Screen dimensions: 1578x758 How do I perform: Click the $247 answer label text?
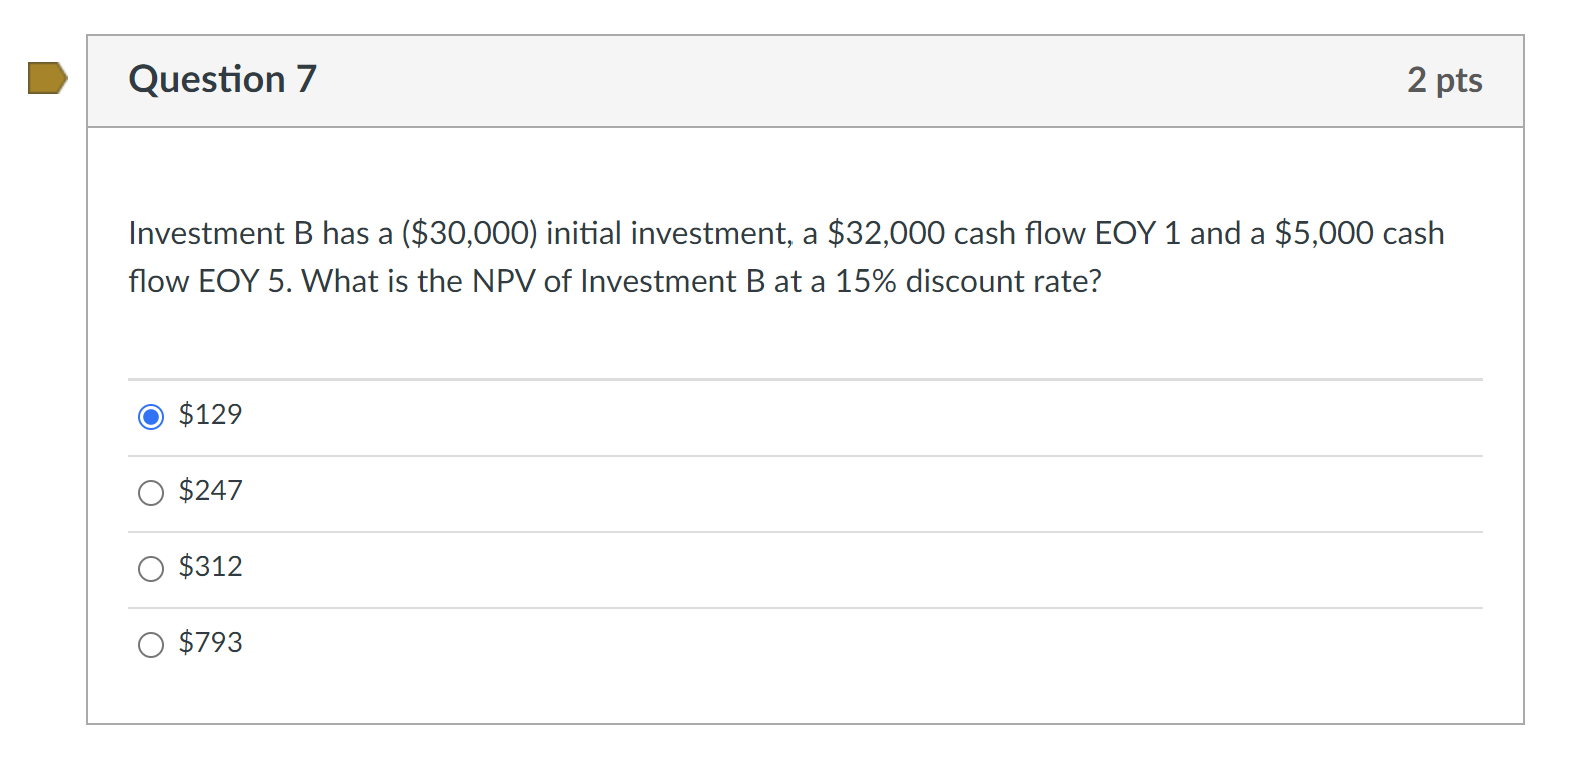(211, 491)
